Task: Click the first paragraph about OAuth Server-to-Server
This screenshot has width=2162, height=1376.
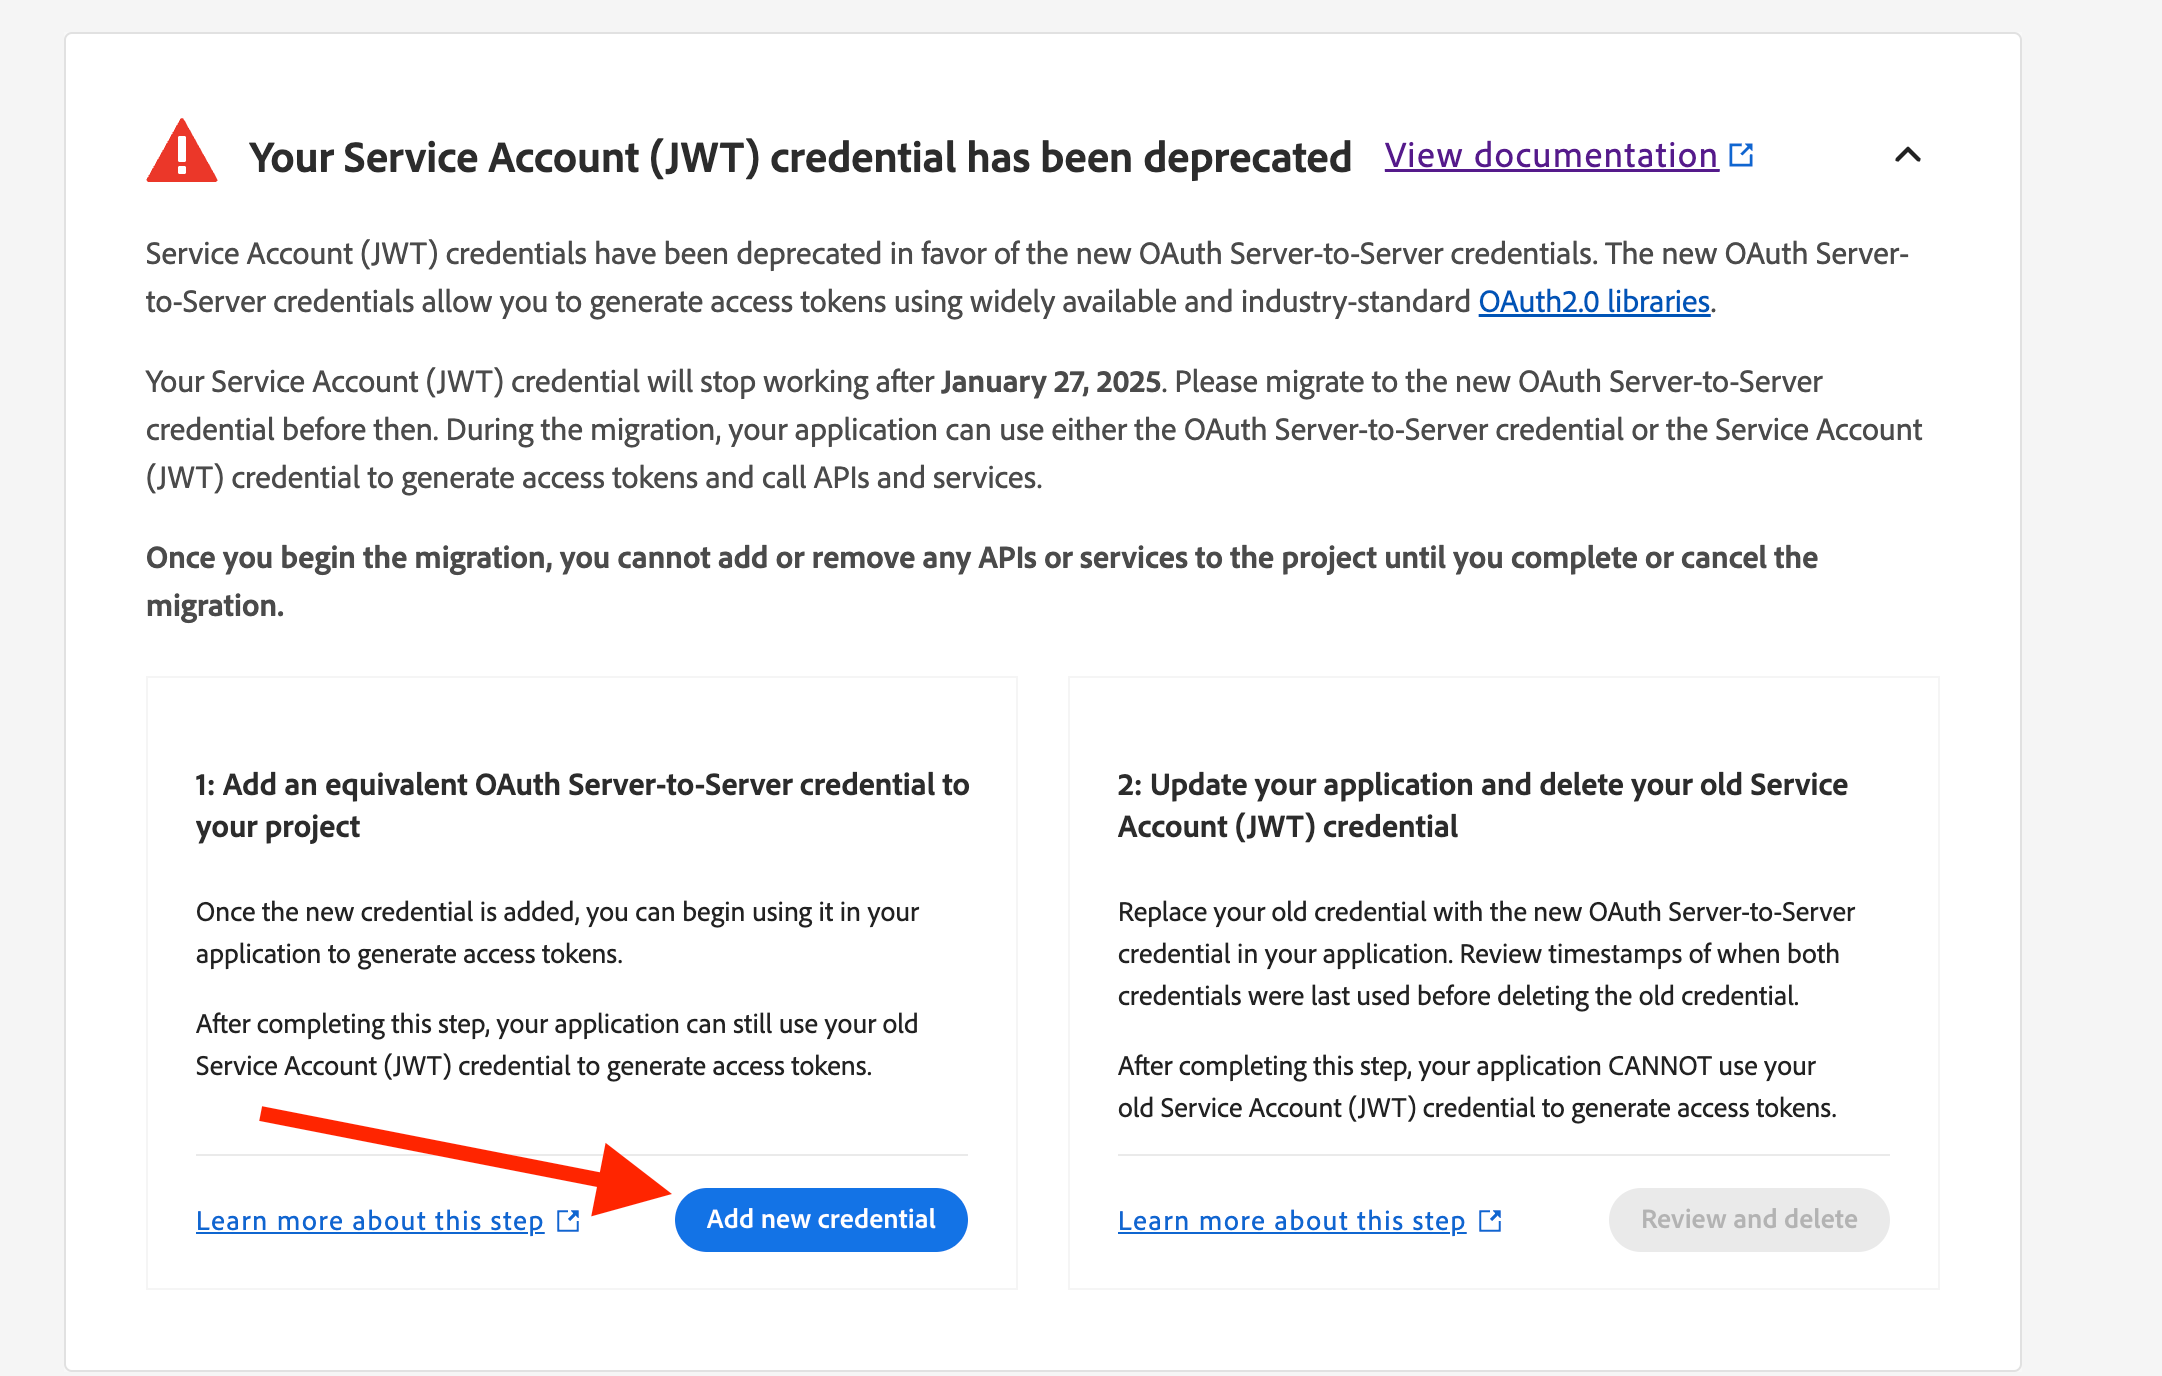Action: click(x=1027, y=278)
